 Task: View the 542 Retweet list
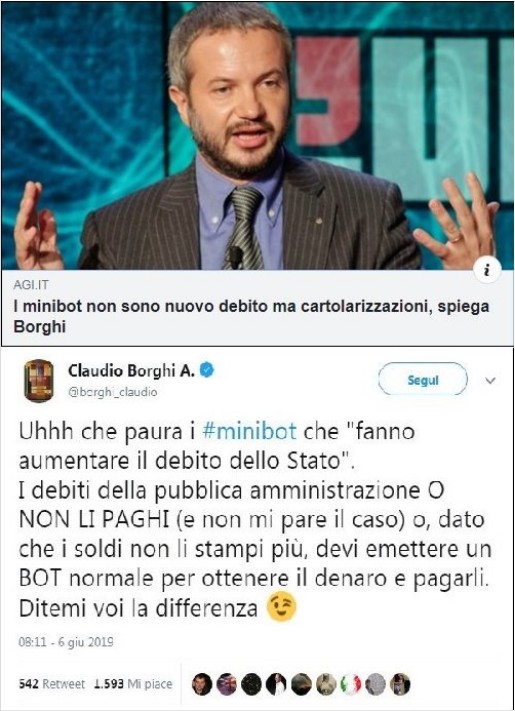[52, 683]
